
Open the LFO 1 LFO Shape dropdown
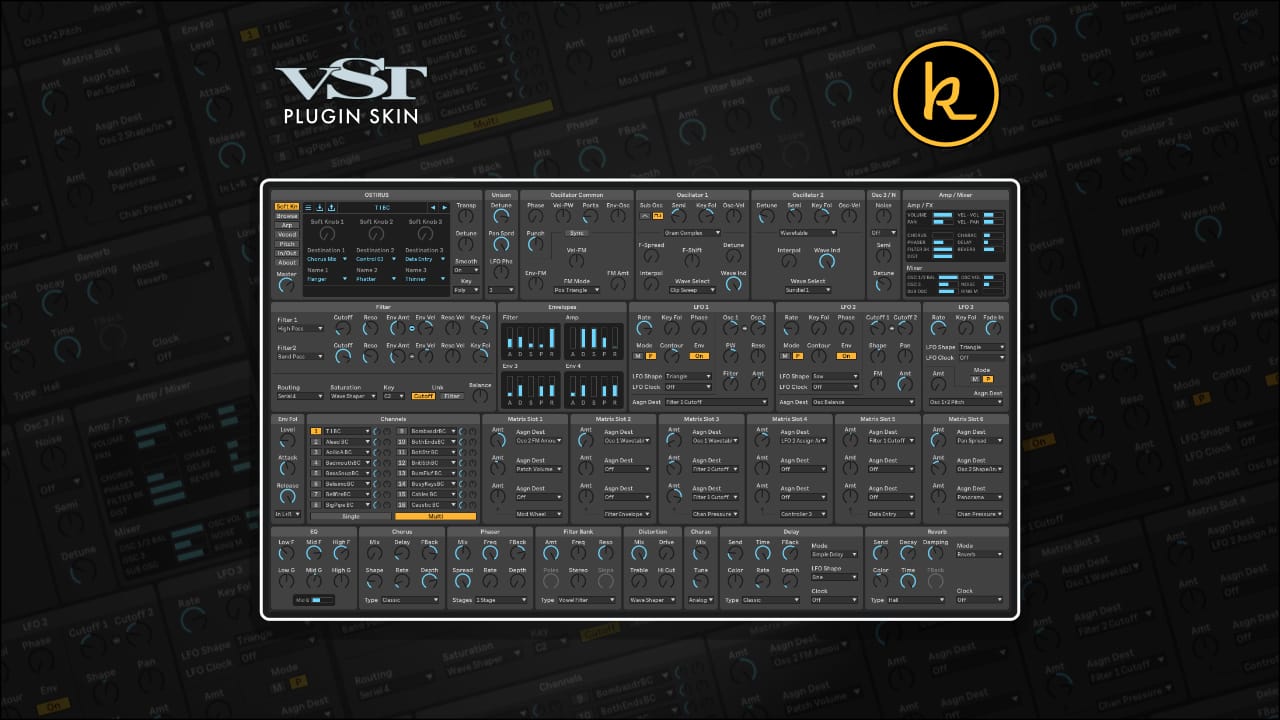coord(688,376)
